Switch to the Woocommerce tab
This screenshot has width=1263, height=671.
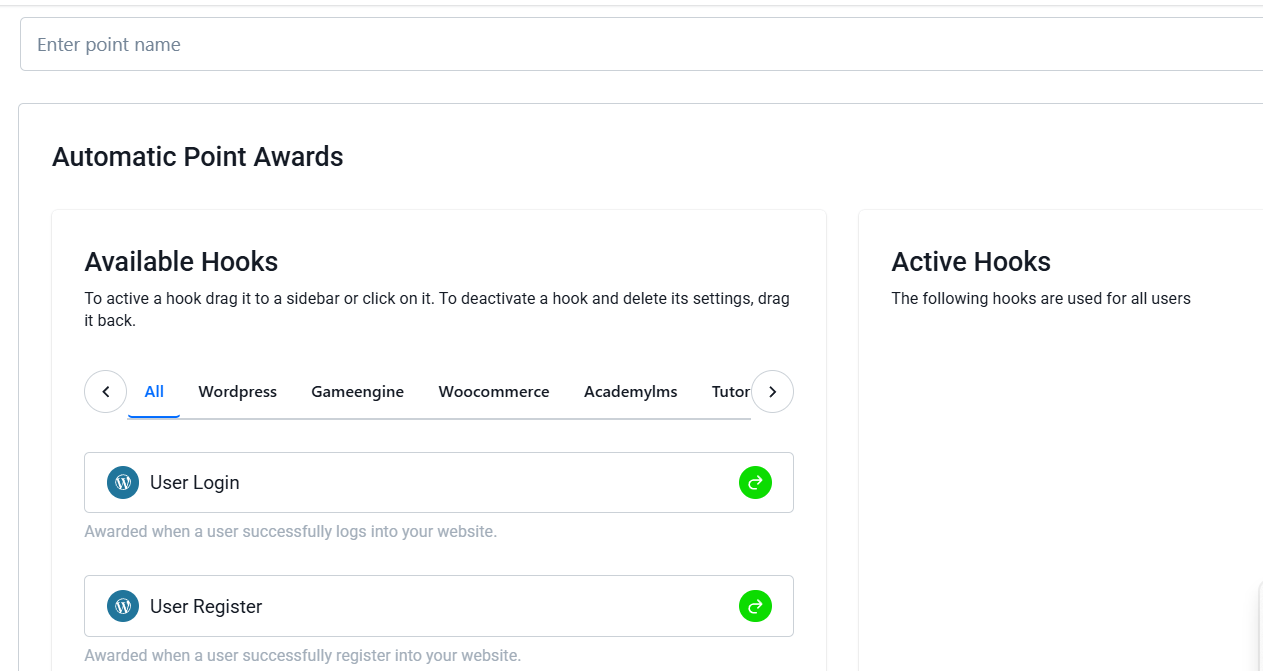click(494, 392)
